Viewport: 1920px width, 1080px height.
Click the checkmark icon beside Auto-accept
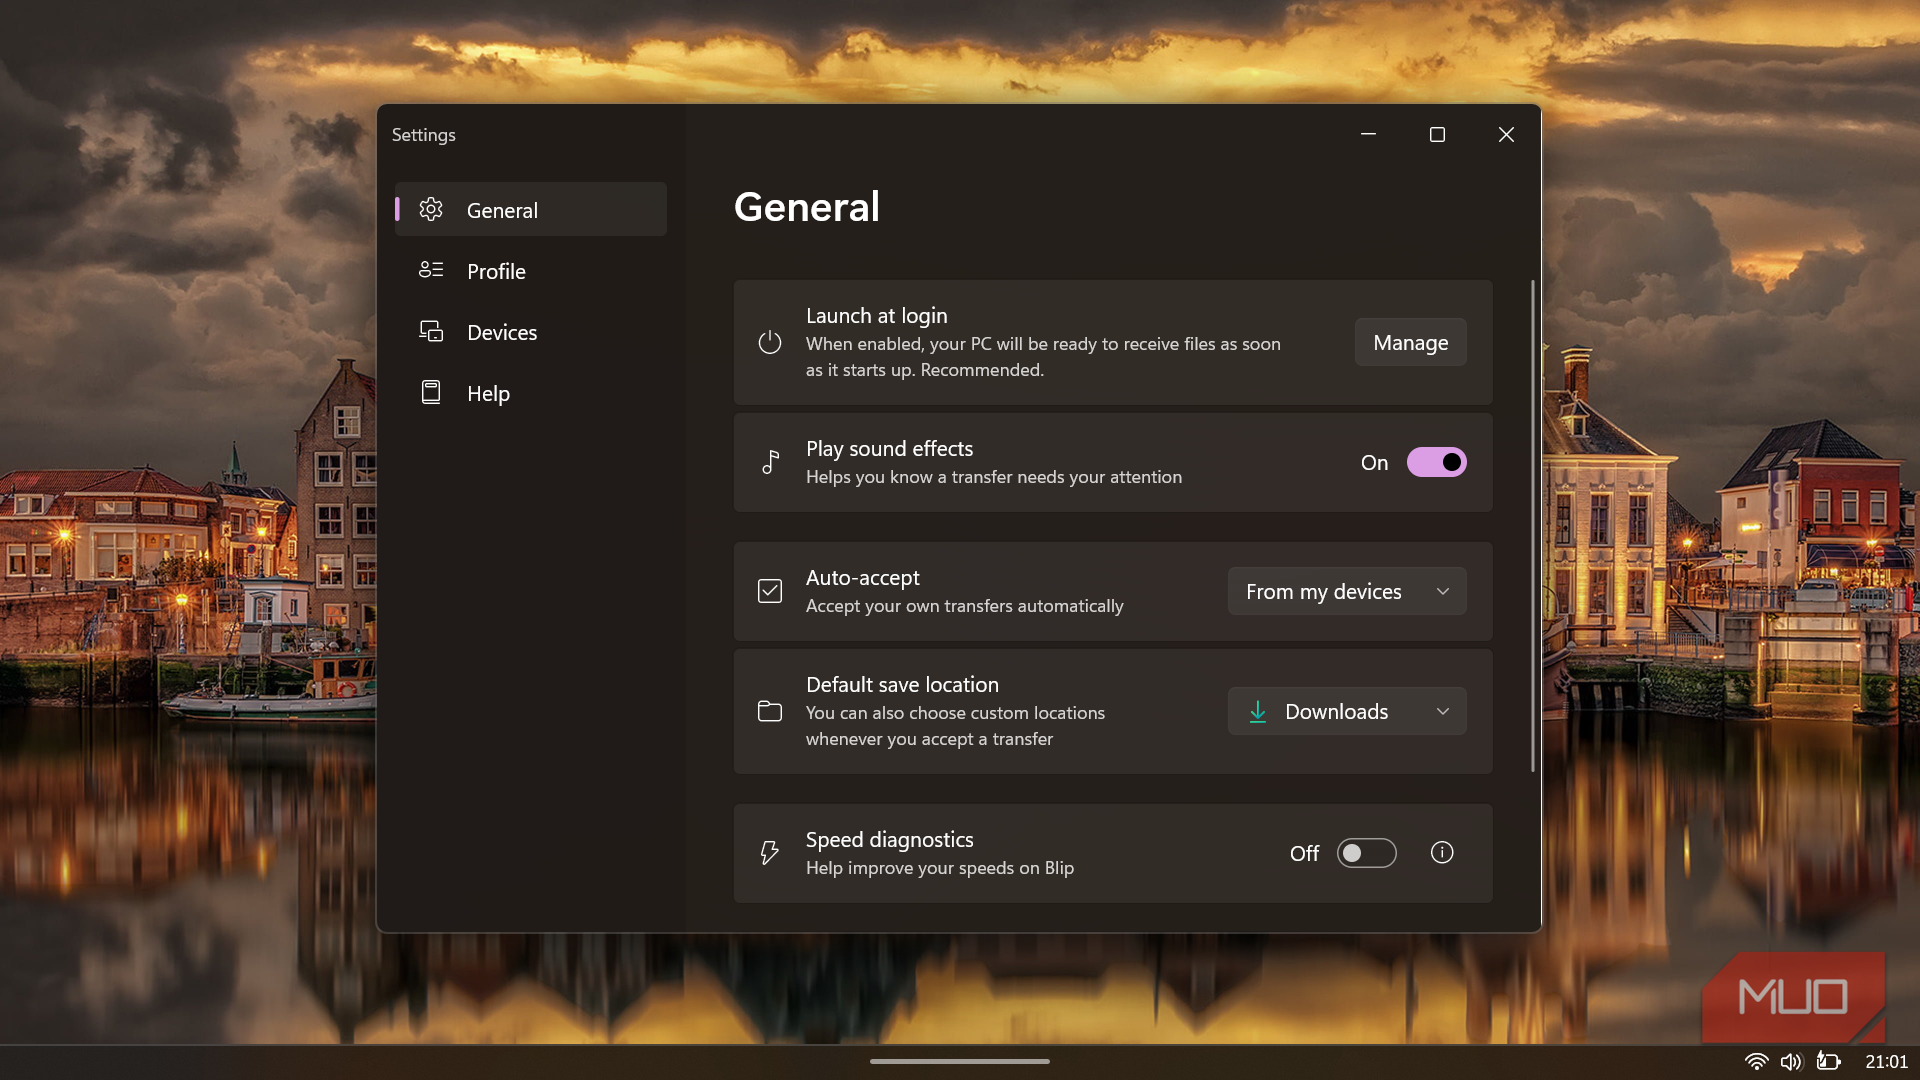point(770,591)
